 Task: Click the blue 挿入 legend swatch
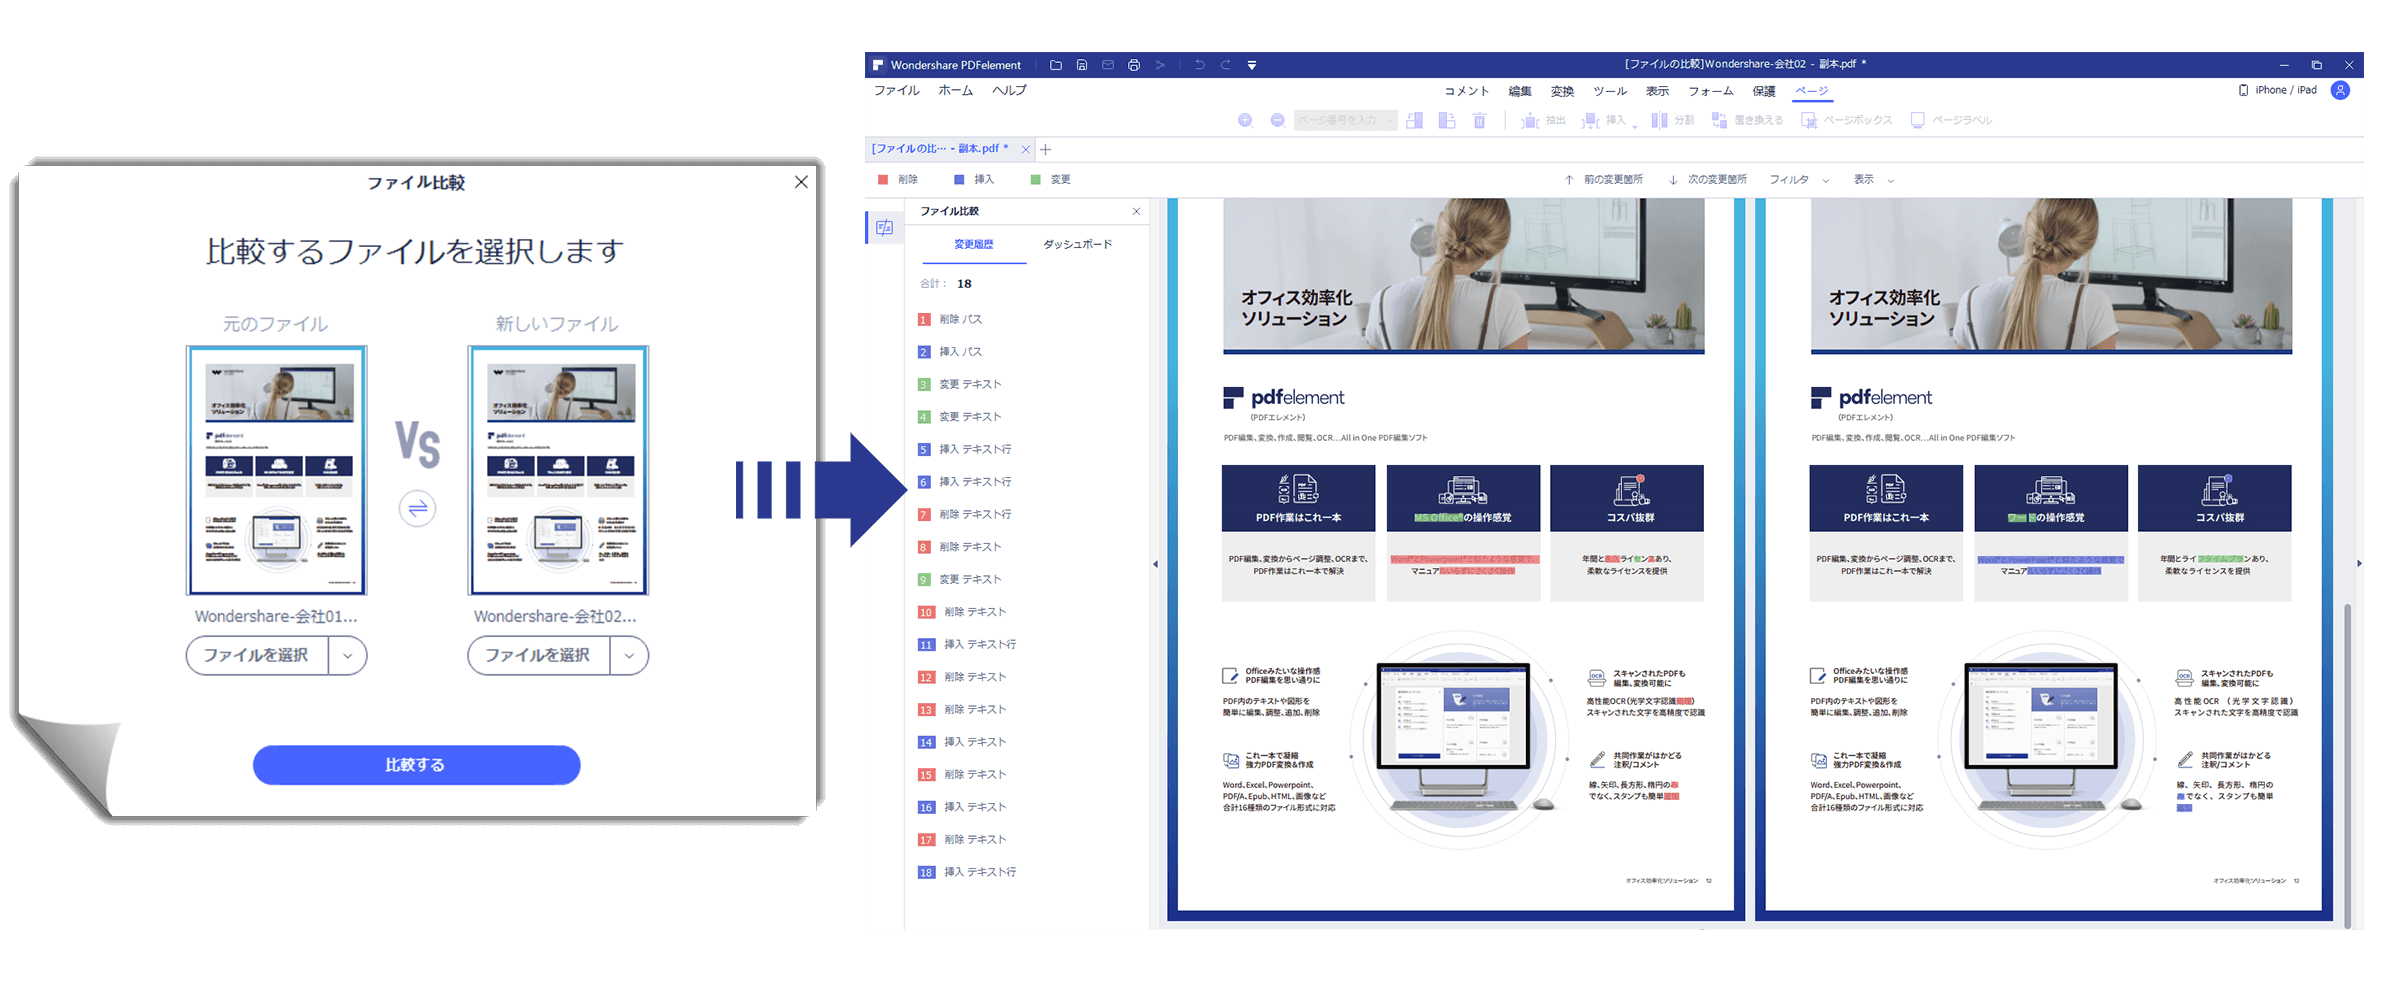959,180
